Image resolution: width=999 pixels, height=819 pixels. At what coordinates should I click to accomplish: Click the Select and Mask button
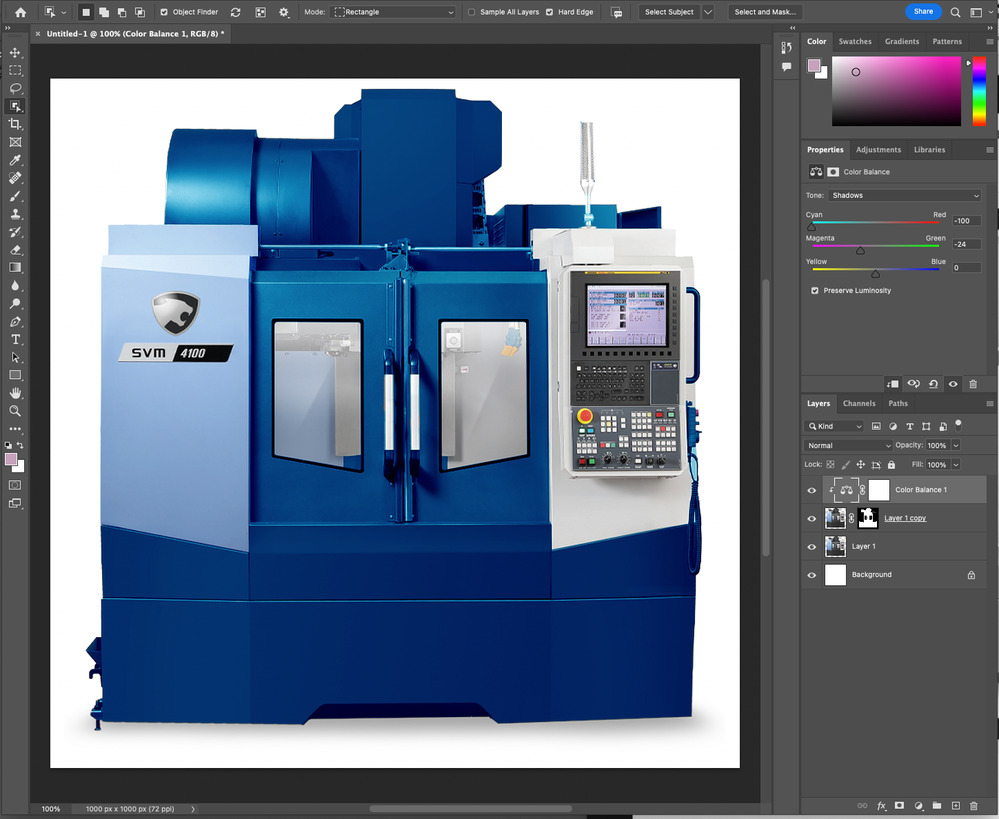(765, 12)
